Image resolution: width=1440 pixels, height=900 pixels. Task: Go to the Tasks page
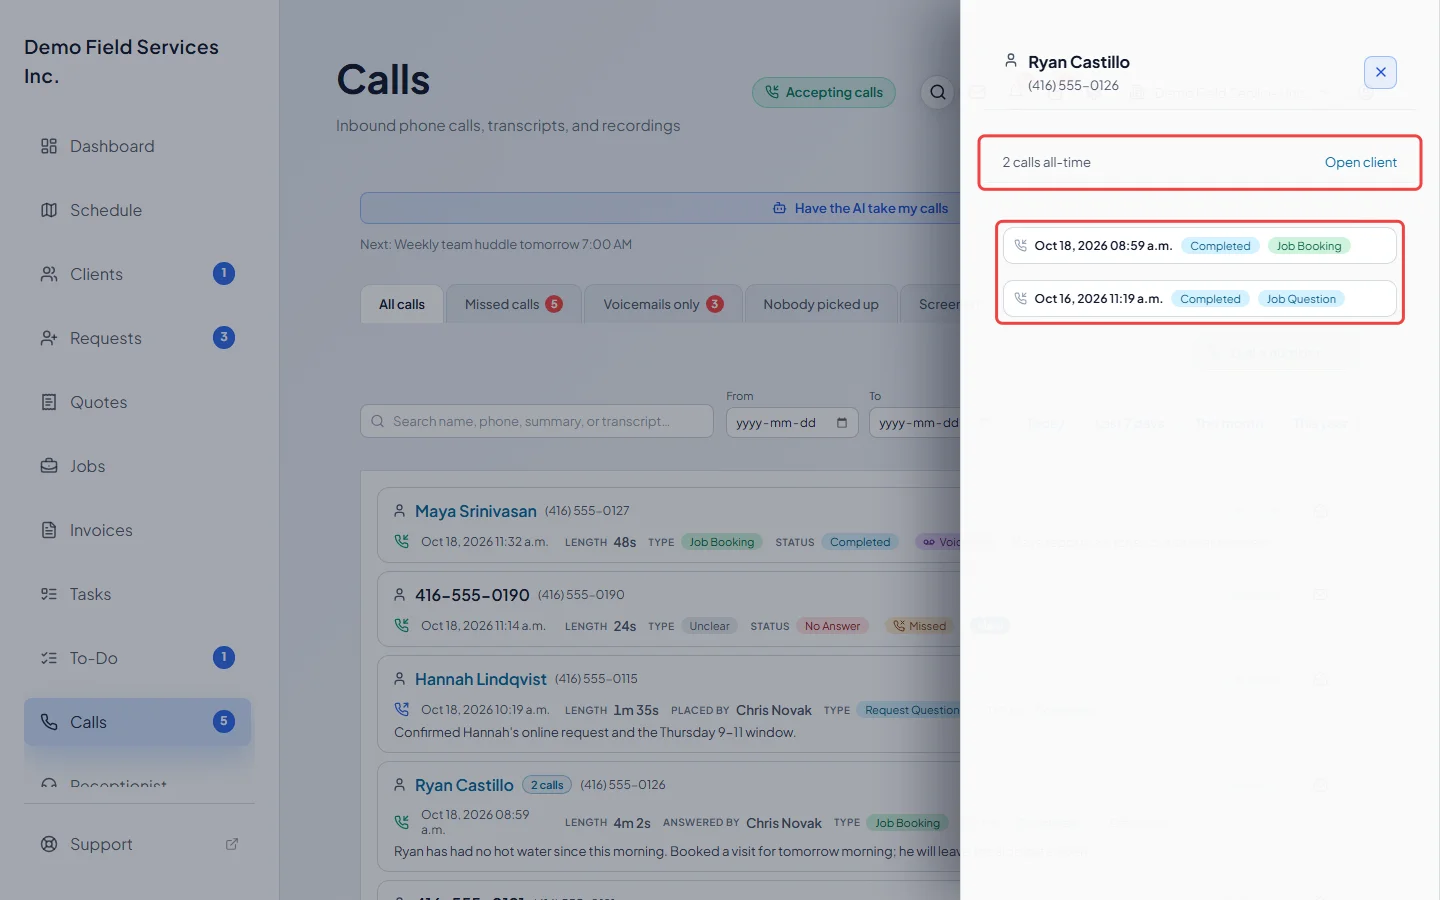tap(138, 594)
